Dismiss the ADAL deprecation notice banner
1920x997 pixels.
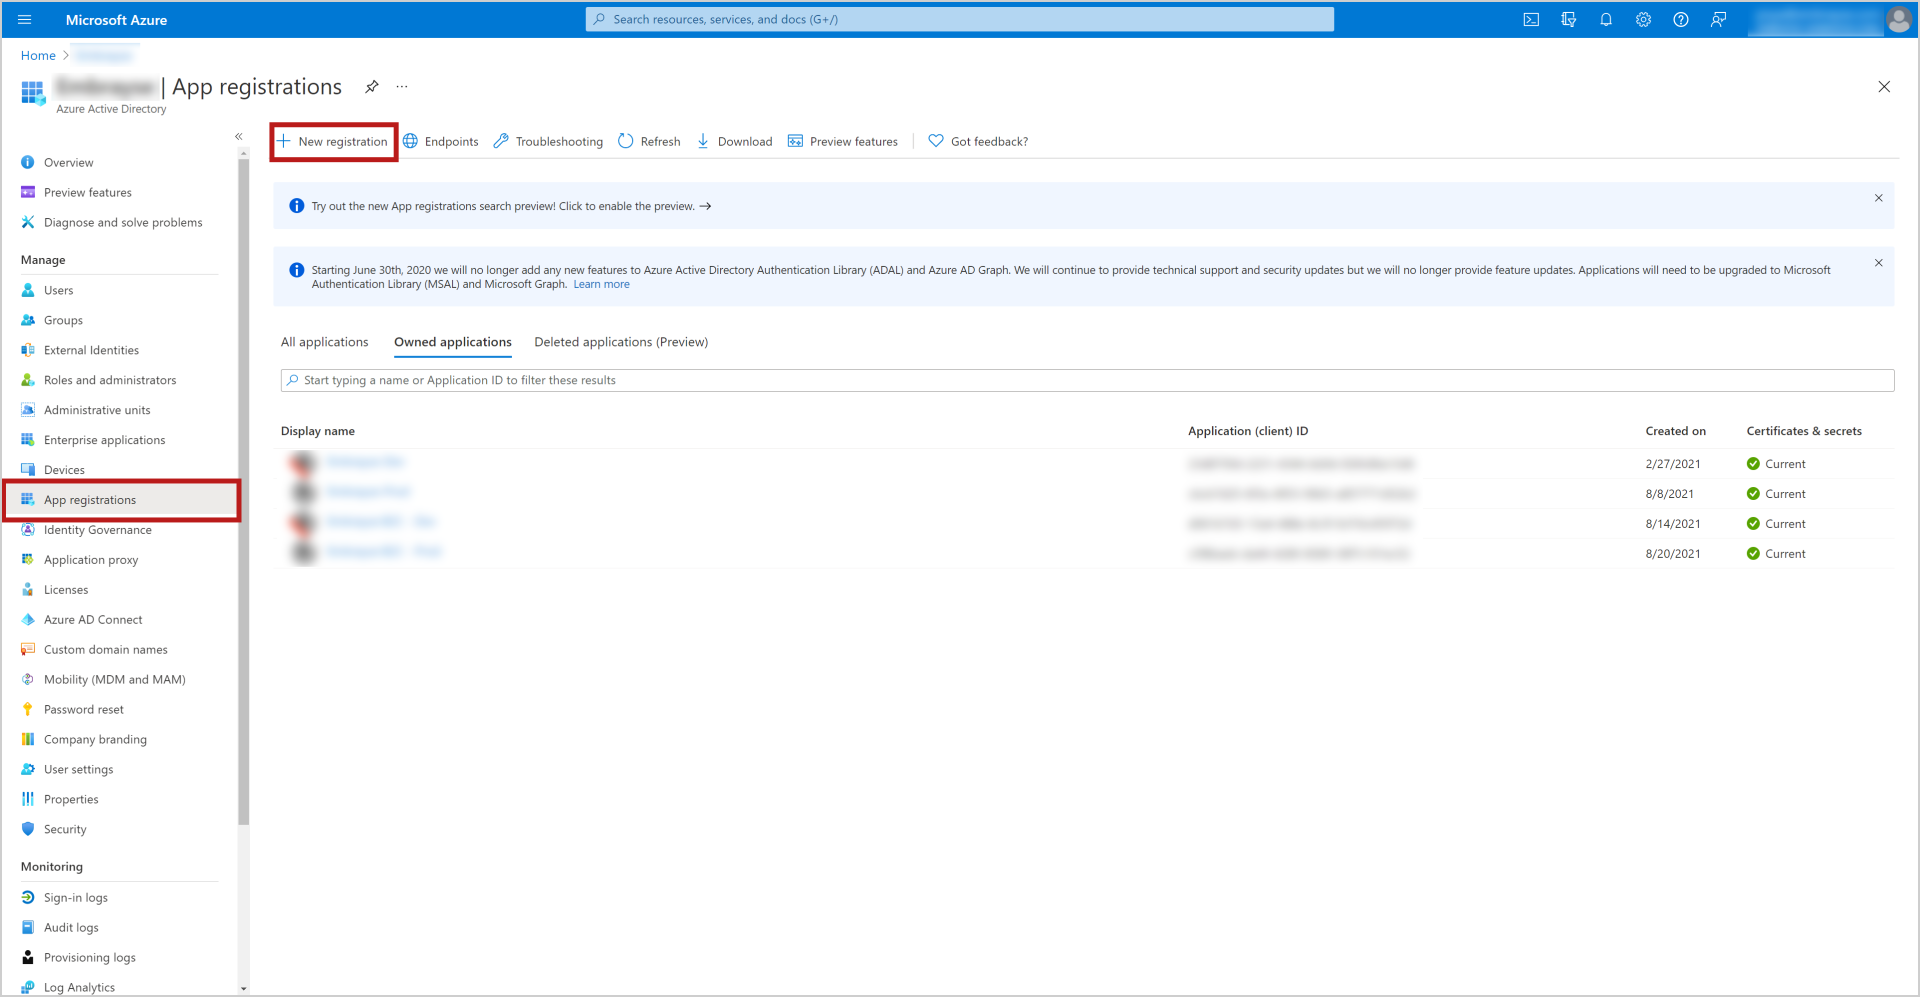1878,263
